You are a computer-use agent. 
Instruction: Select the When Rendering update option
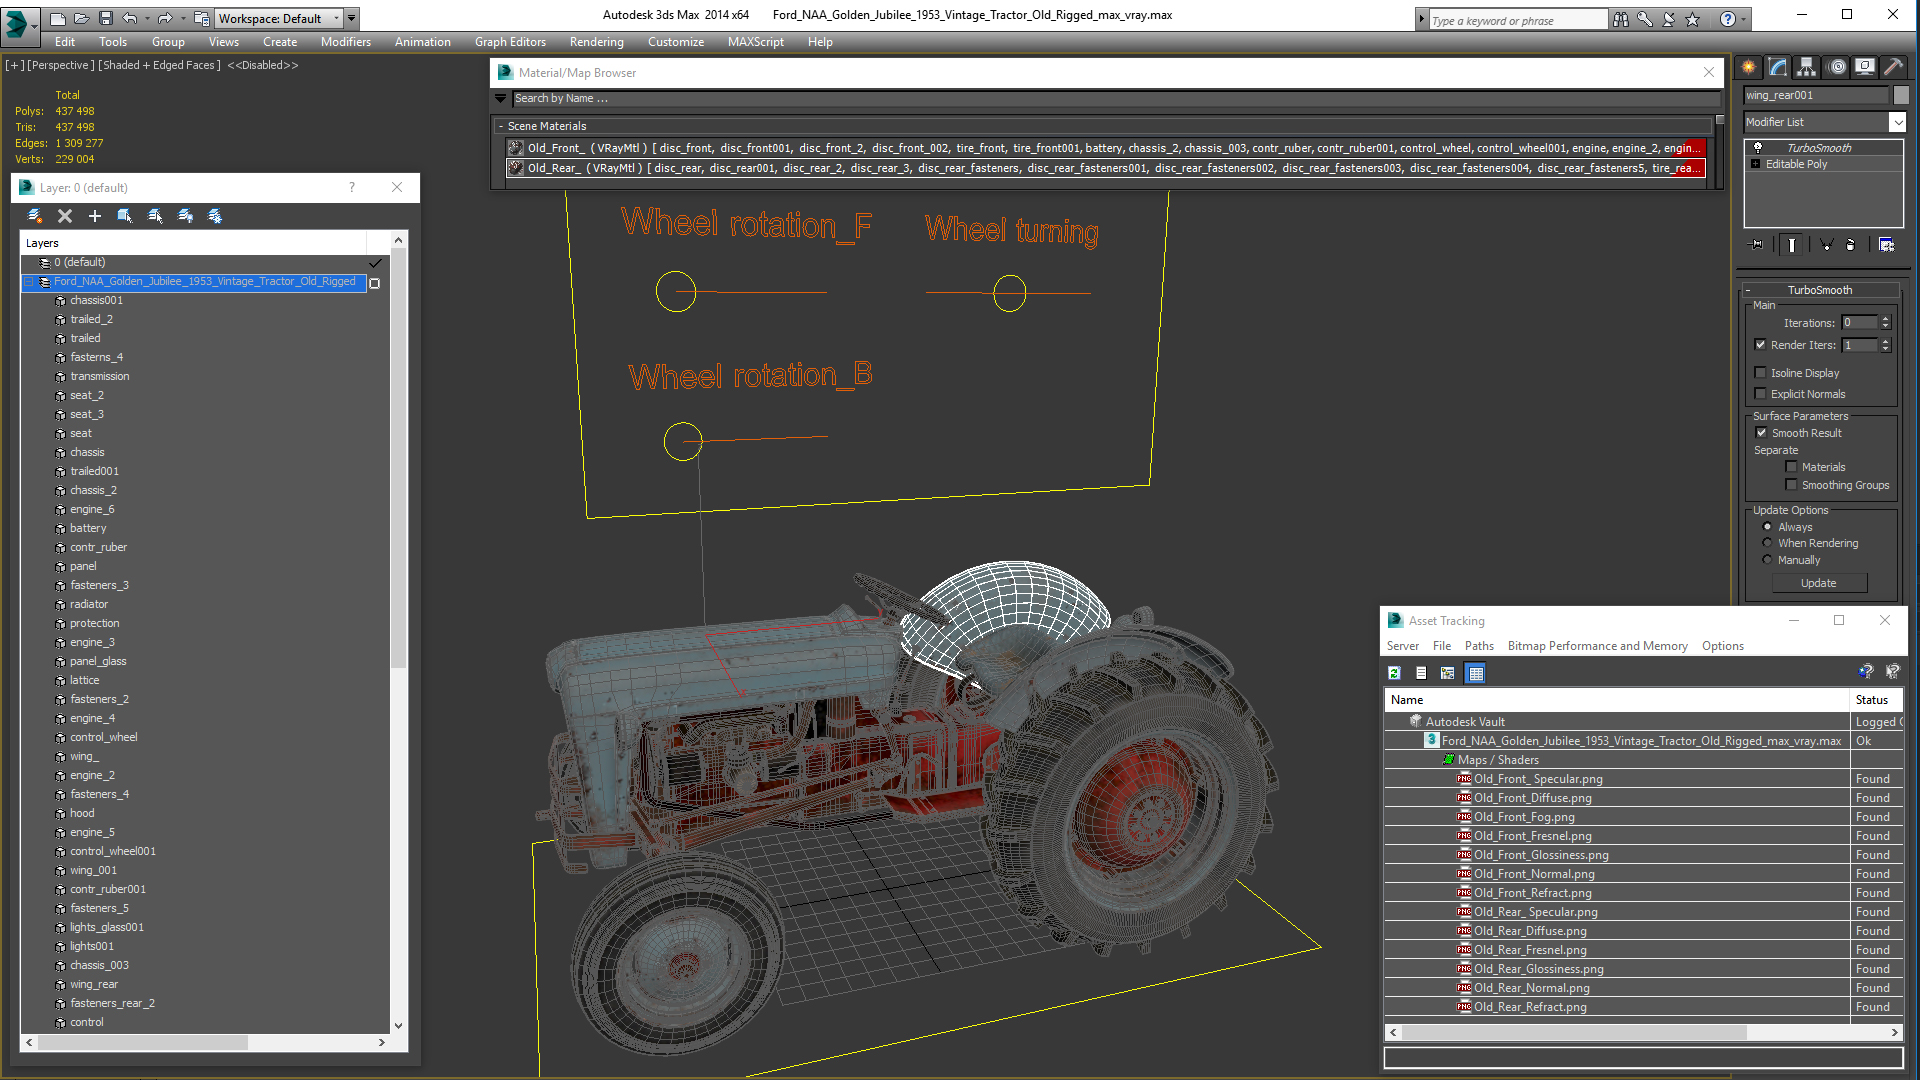[1767, 543]
